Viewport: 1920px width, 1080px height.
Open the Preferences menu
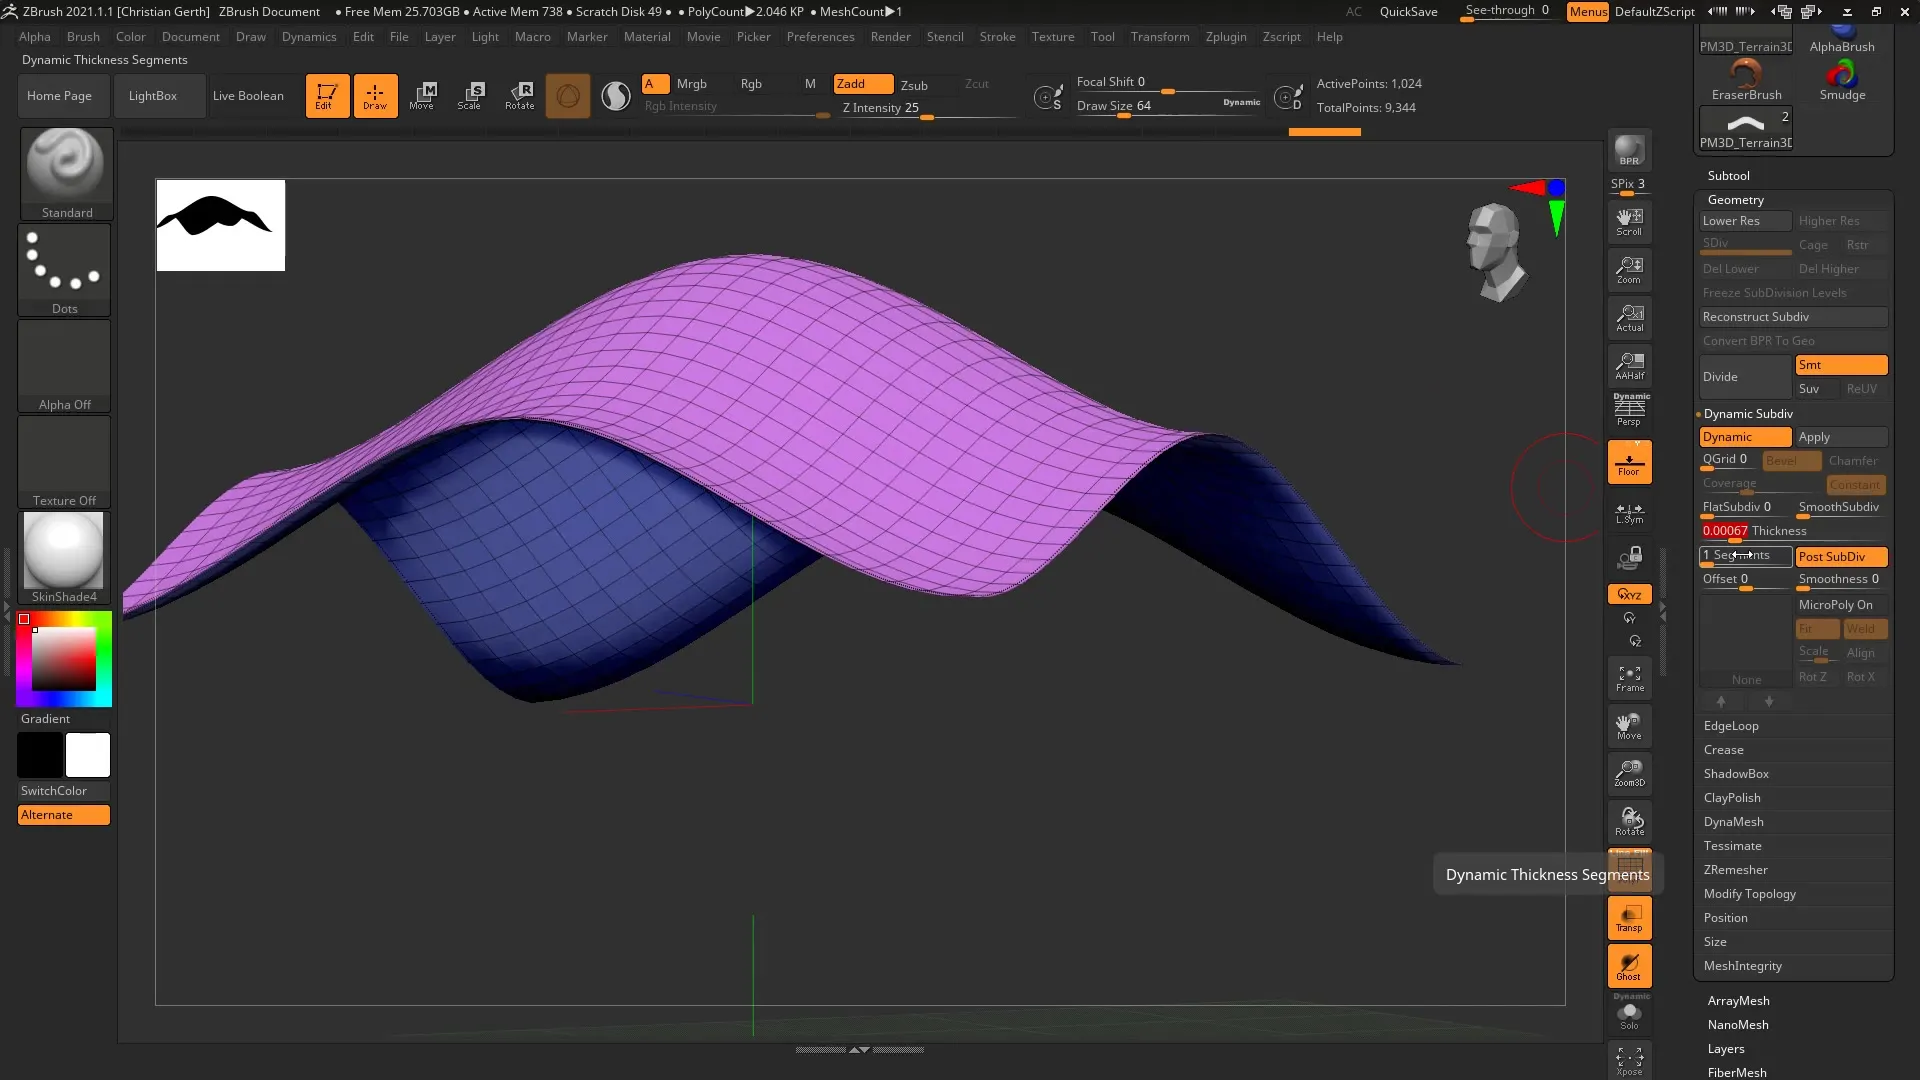(x=820, y=37)
